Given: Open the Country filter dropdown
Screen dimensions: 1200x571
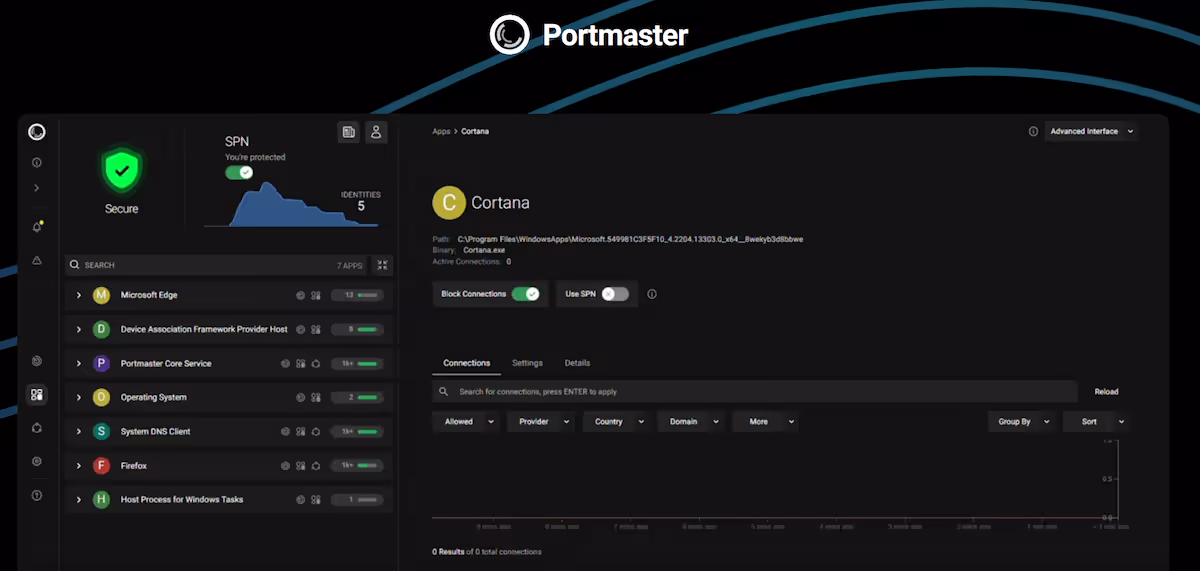Looking at the screenshot, I should tap(615, 422).
